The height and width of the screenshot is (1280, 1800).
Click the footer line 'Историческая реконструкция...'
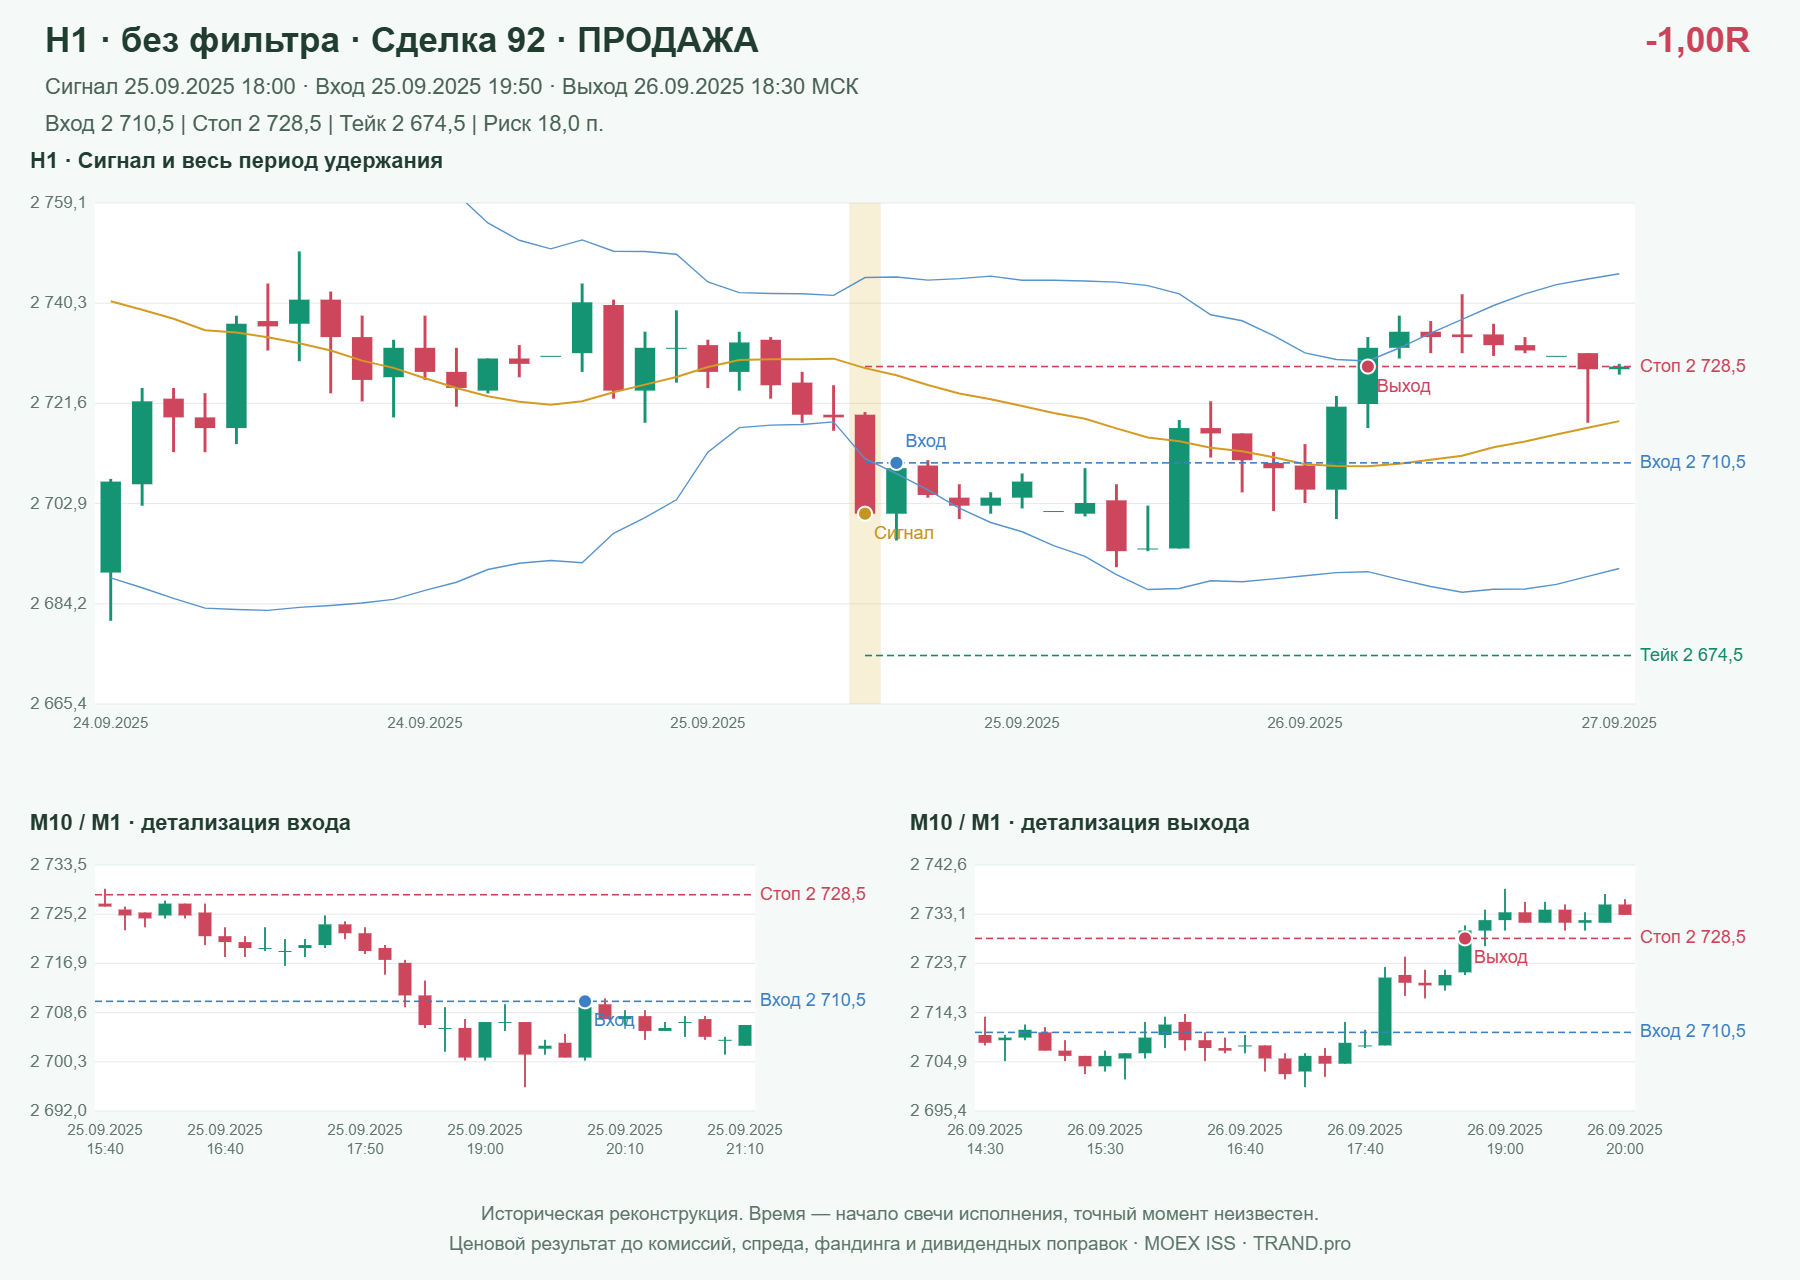tap(900, 1214)
